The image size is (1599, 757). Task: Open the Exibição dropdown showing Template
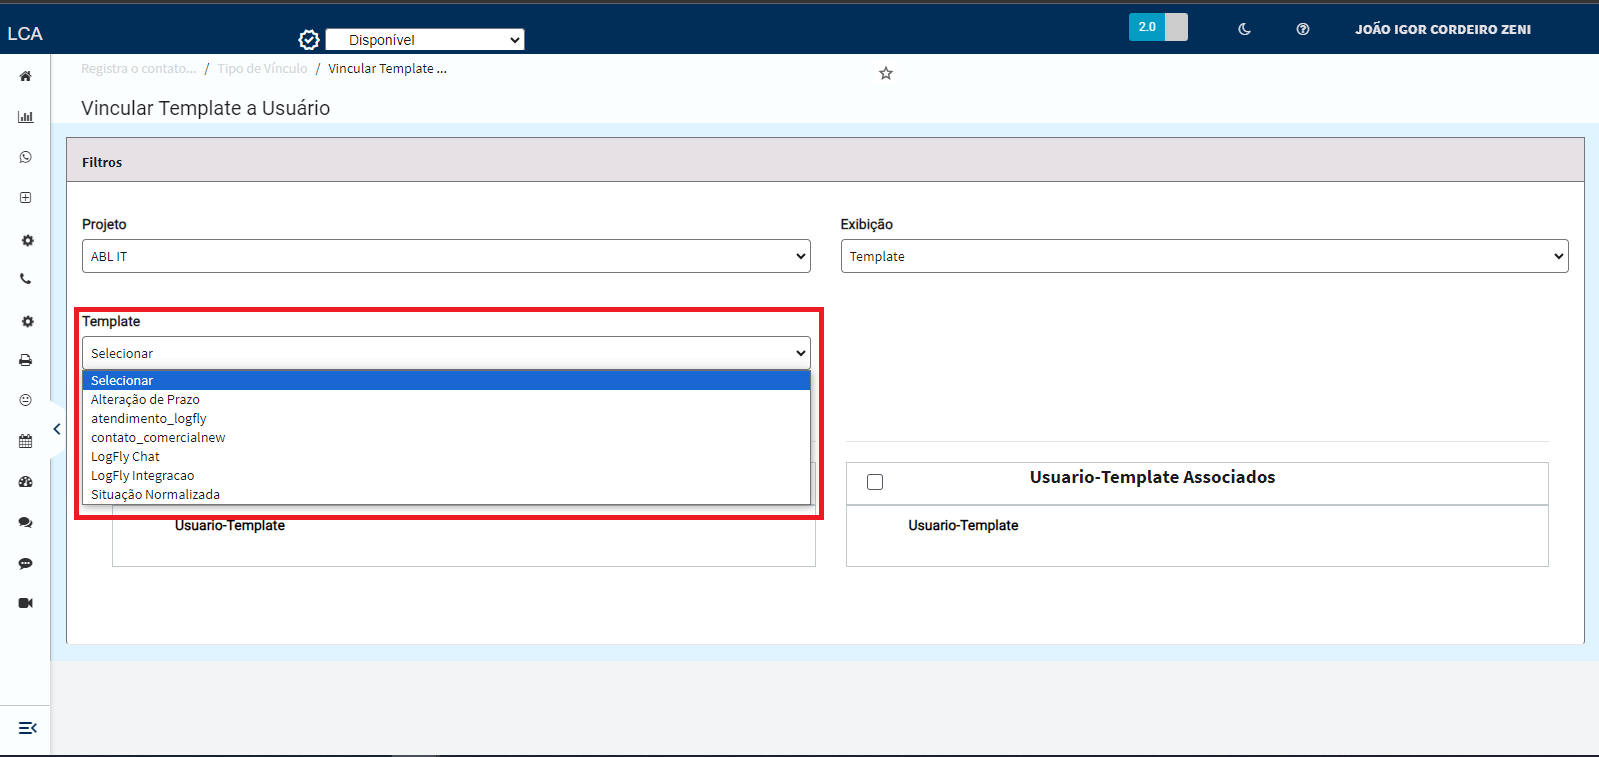1204,256
